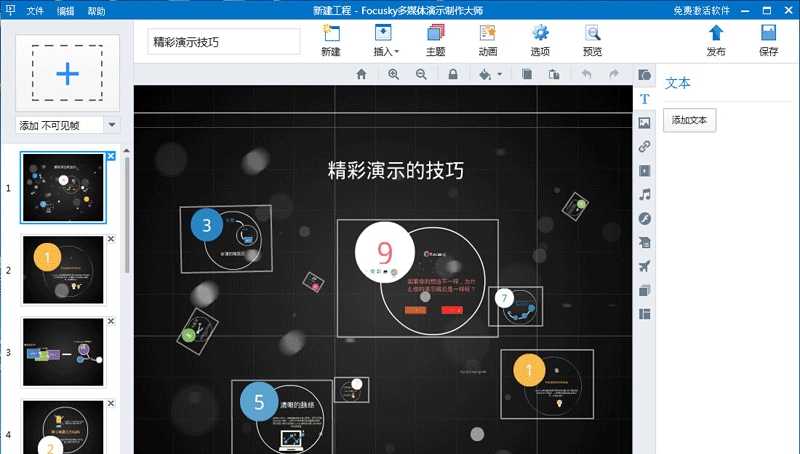
Task: Select the airplane icon tool
Action: [x=644, y=266]
